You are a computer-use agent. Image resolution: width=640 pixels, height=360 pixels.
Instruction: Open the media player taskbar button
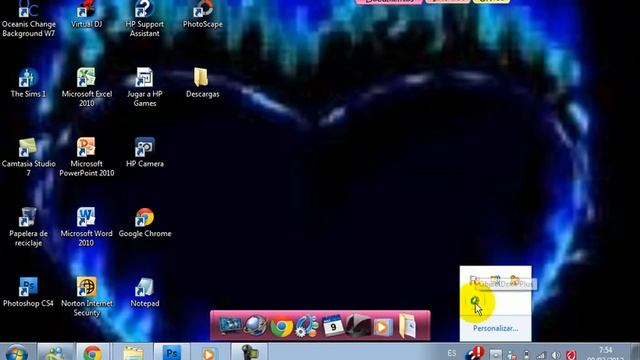(209, 352)
